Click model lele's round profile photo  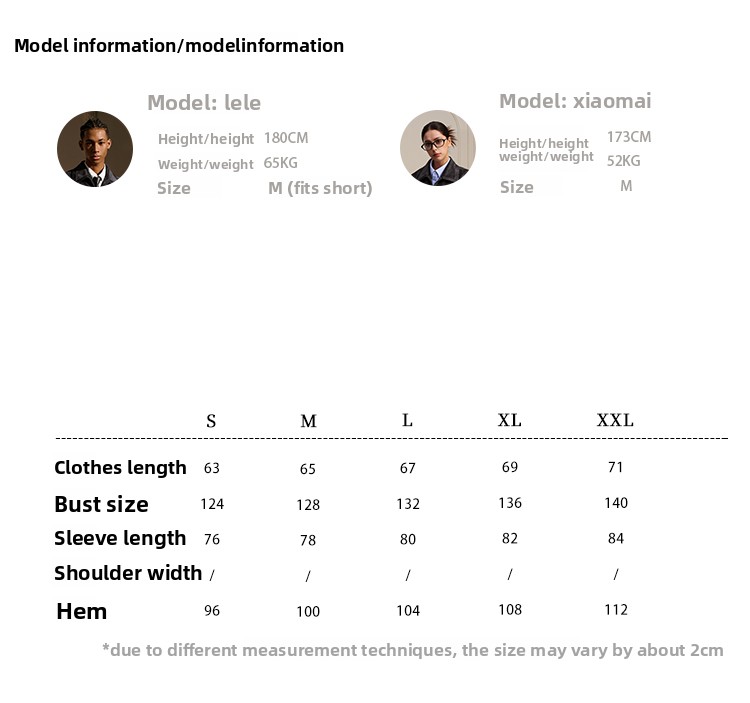(x=95, y=149)
